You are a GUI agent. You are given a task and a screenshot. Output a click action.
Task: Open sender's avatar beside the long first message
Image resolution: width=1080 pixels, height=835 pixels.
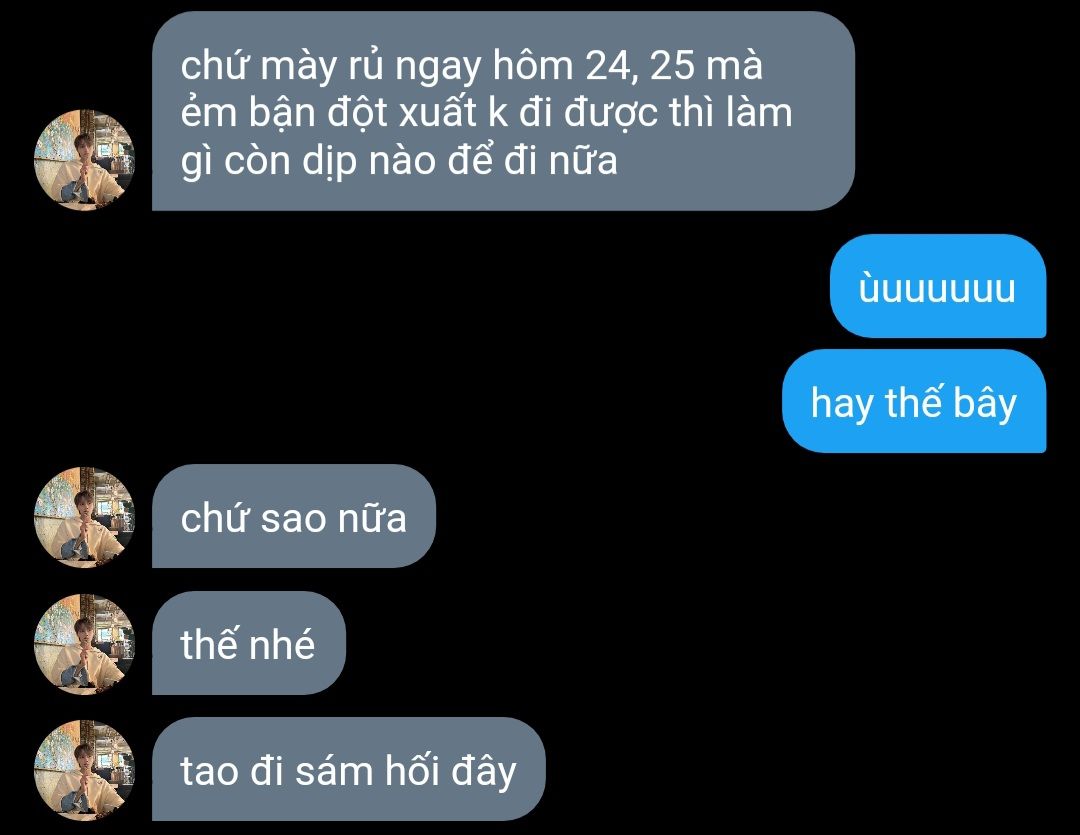(85, 160)
